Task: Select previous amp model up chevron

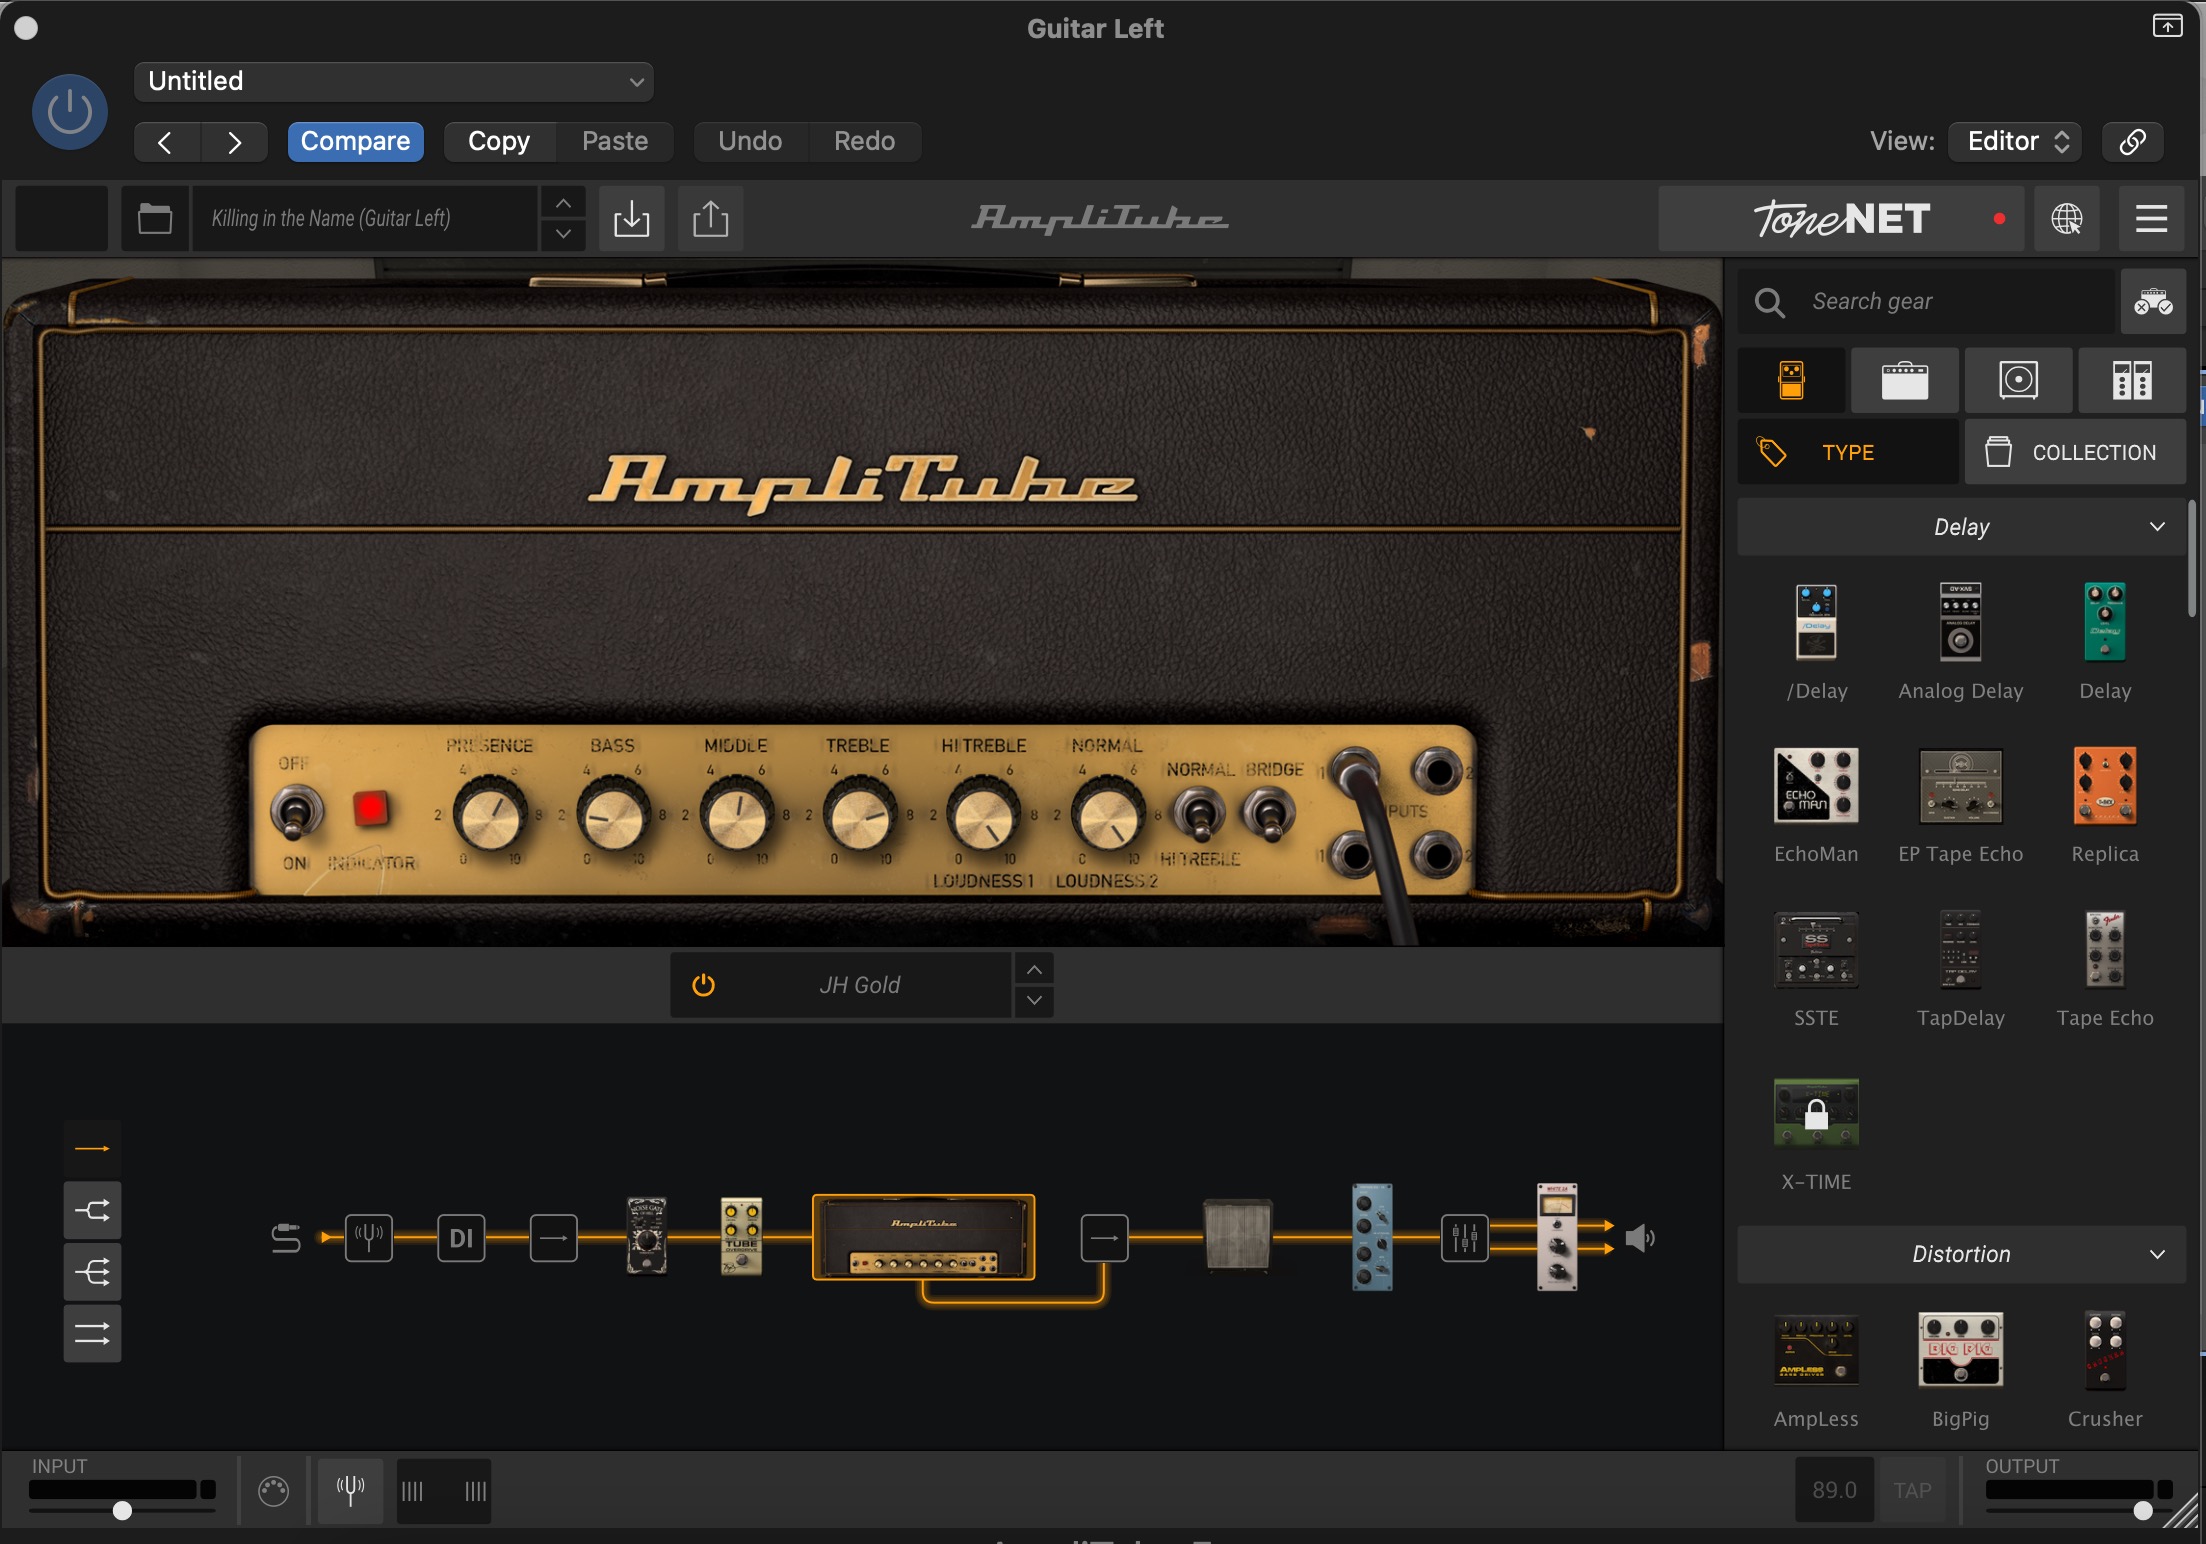Action: click(x=1034, y=970)
